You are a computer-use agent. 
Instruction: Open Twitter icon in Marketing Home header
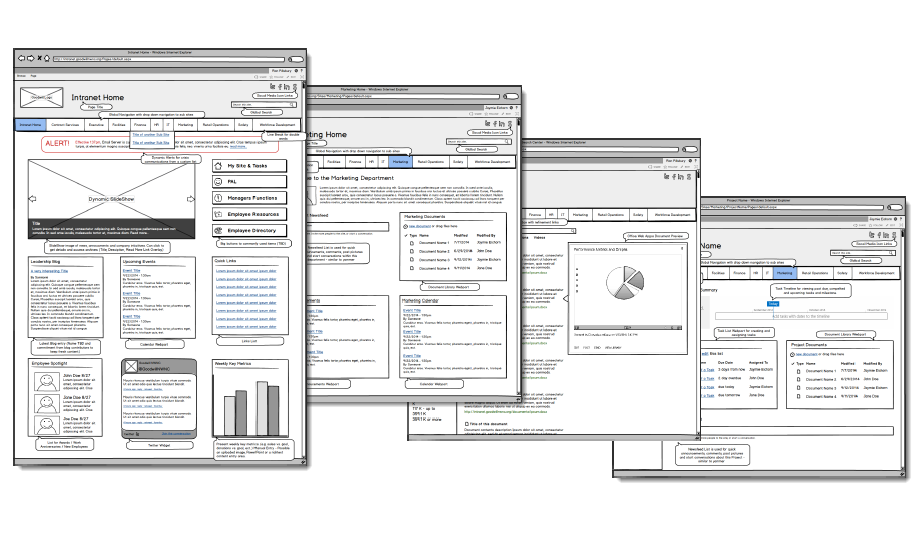(488, 124)
